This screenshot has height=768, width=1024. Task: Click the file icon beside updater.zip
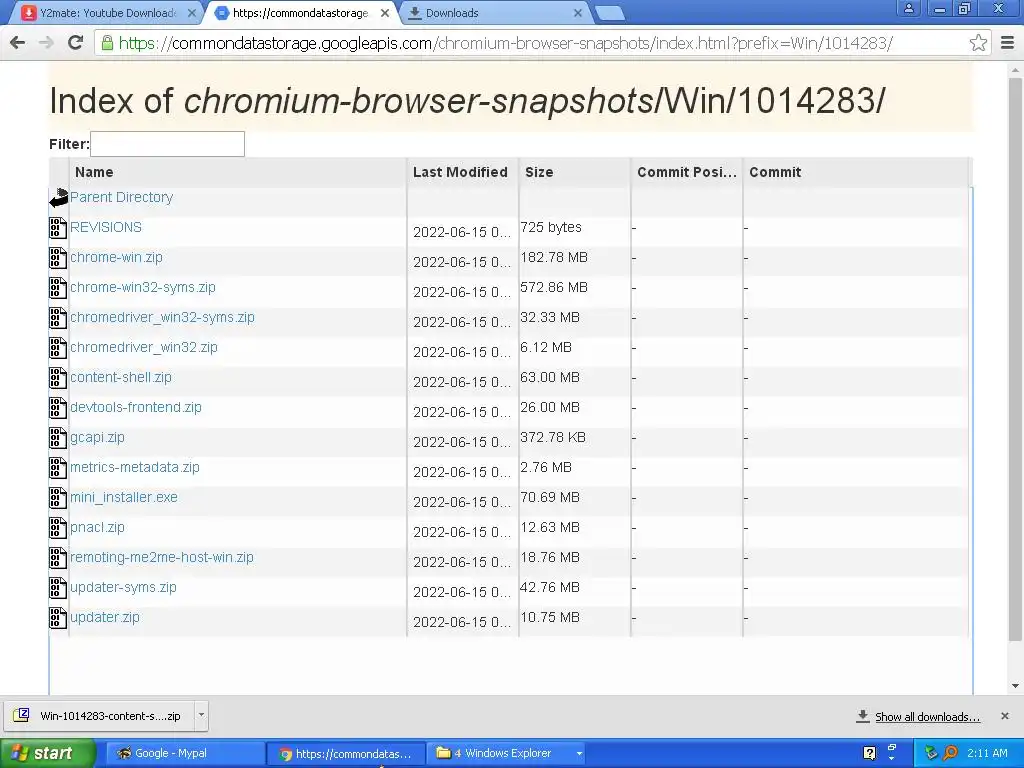(58, 618)
